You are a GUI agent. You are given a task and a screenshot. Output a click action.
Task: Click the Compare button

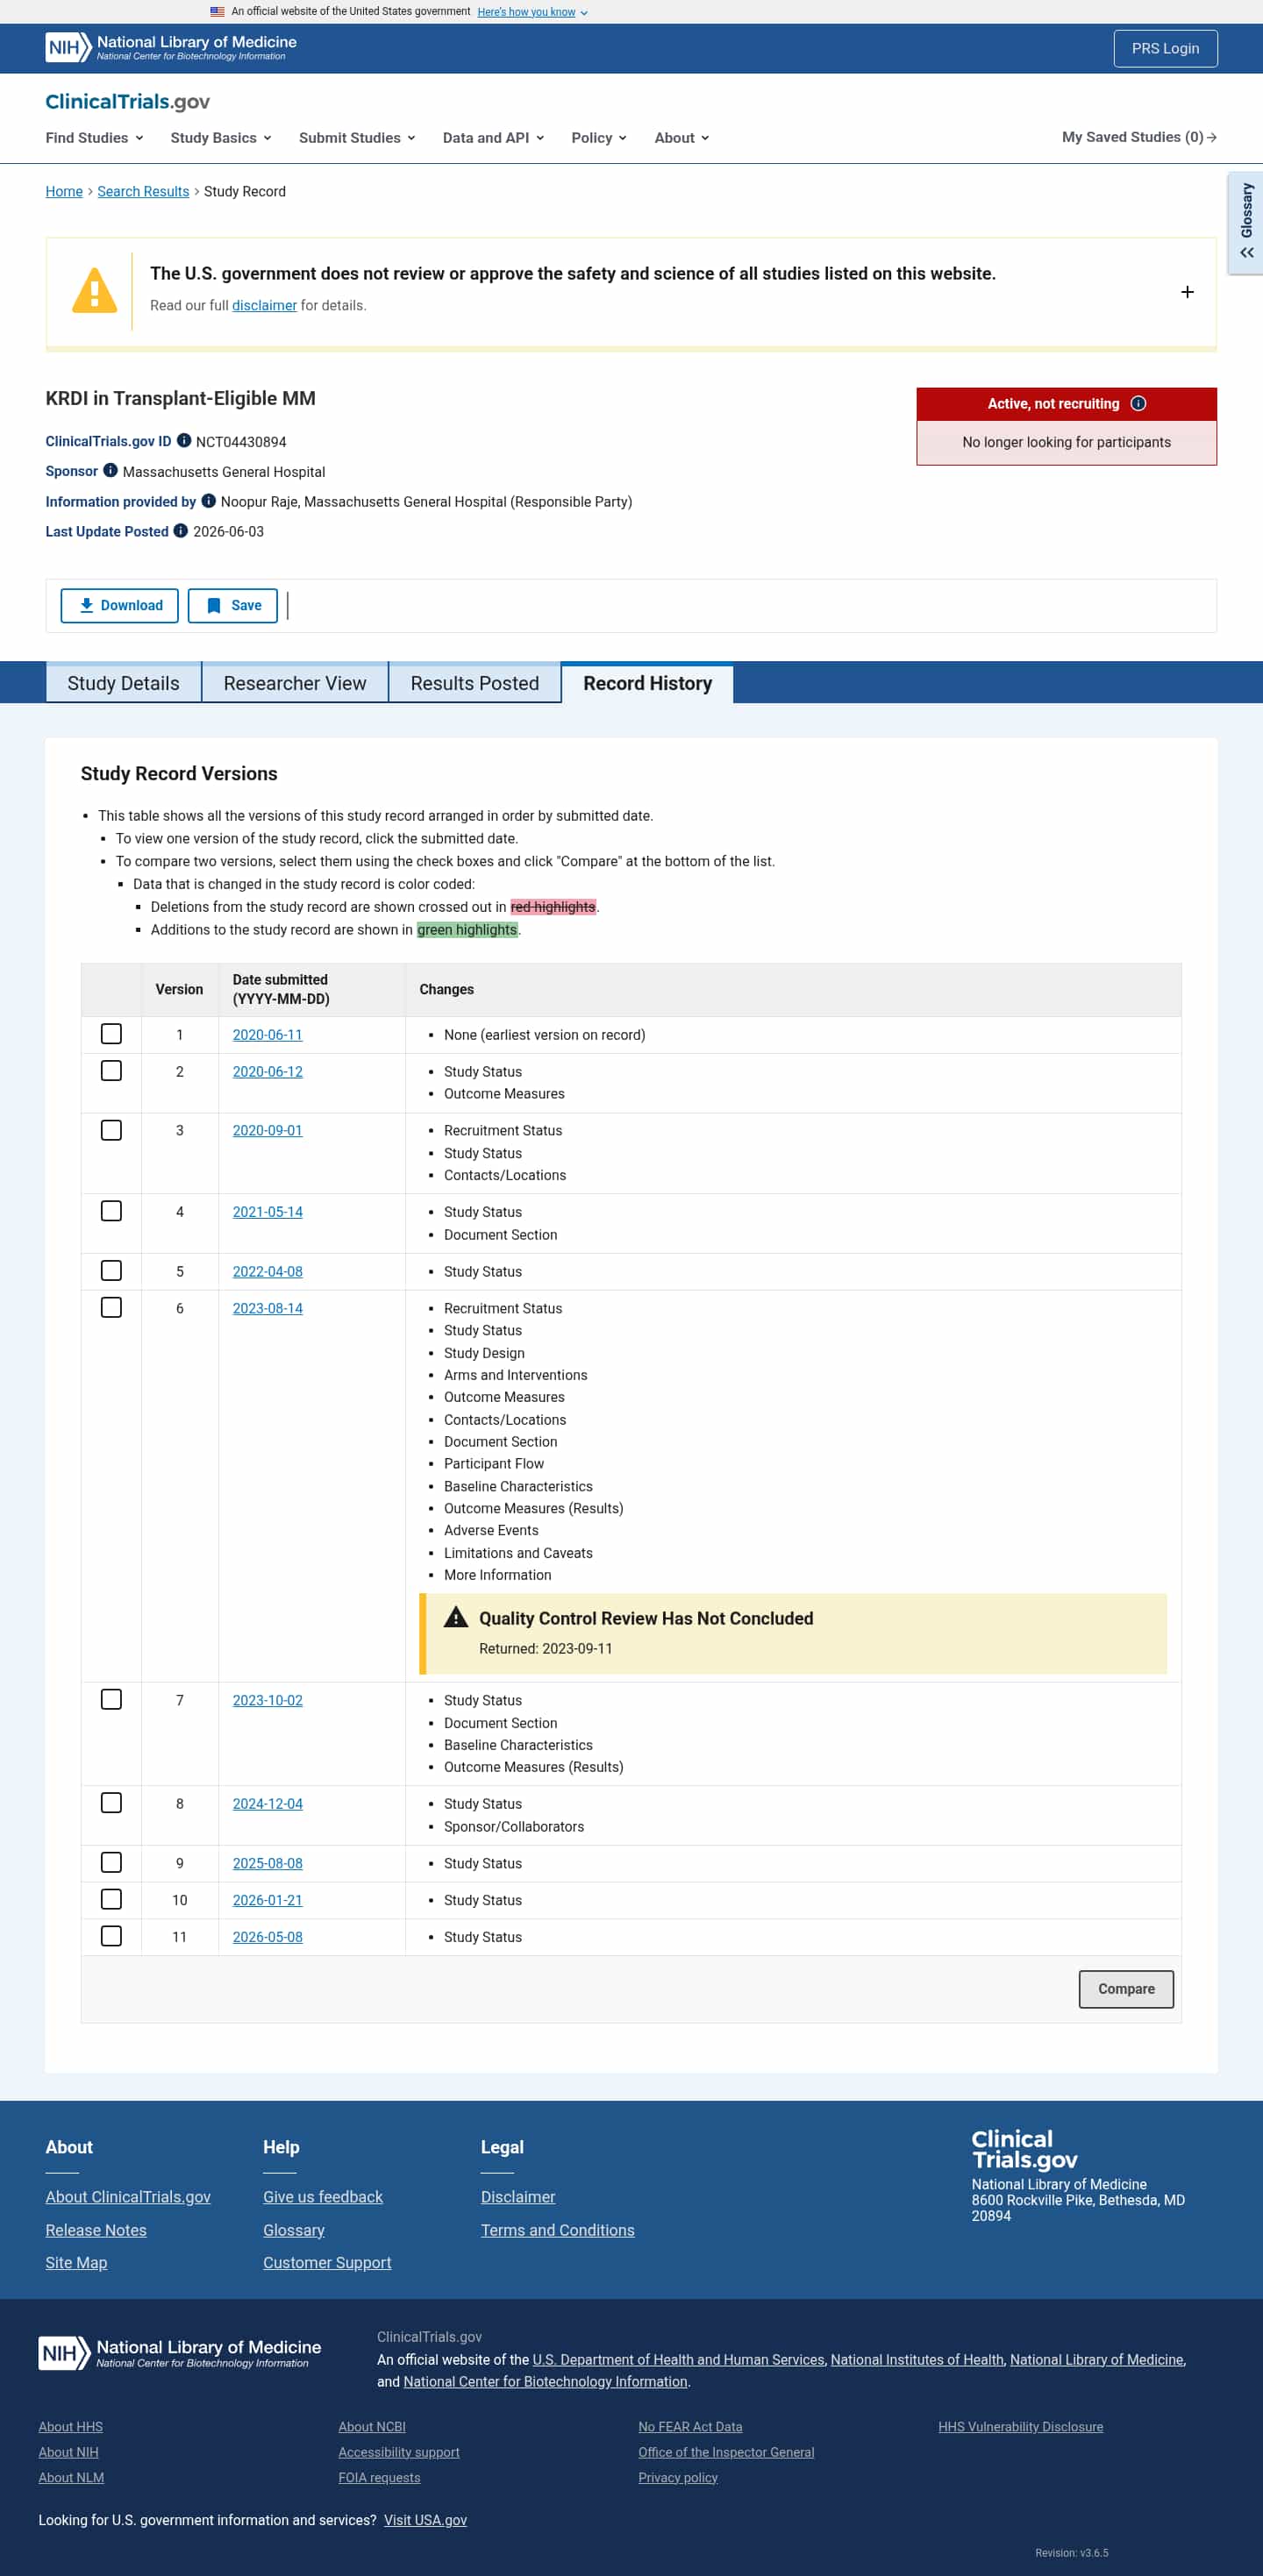pos(1126,1989)
